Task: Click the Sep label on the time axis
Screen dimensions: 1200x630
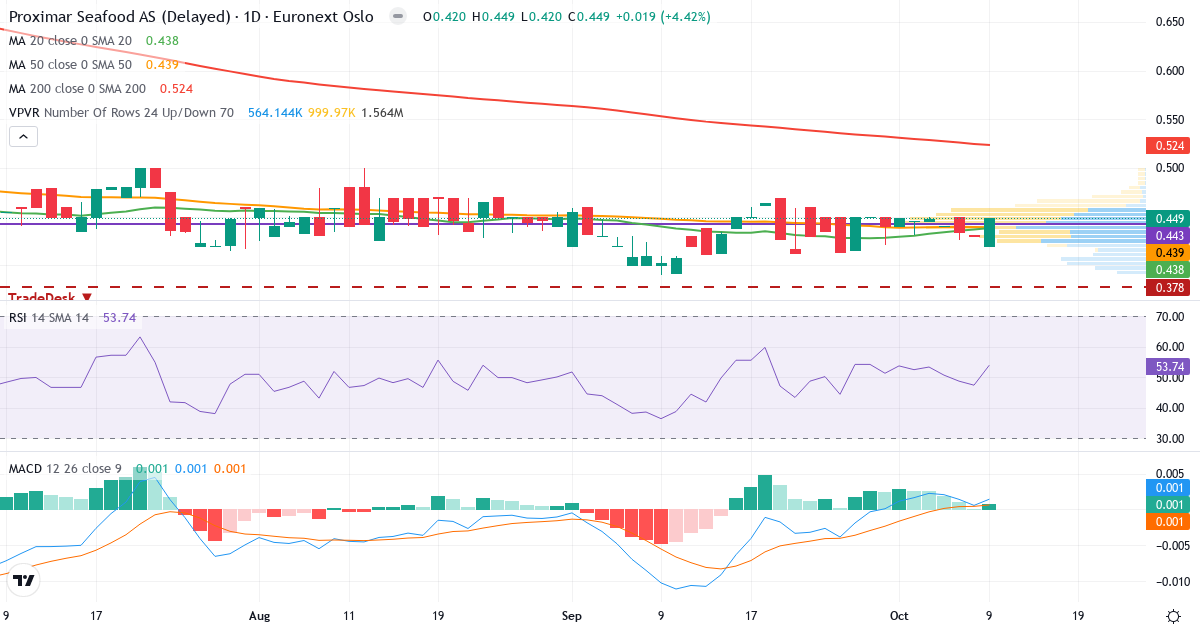Action: click(x=571, y=616)
